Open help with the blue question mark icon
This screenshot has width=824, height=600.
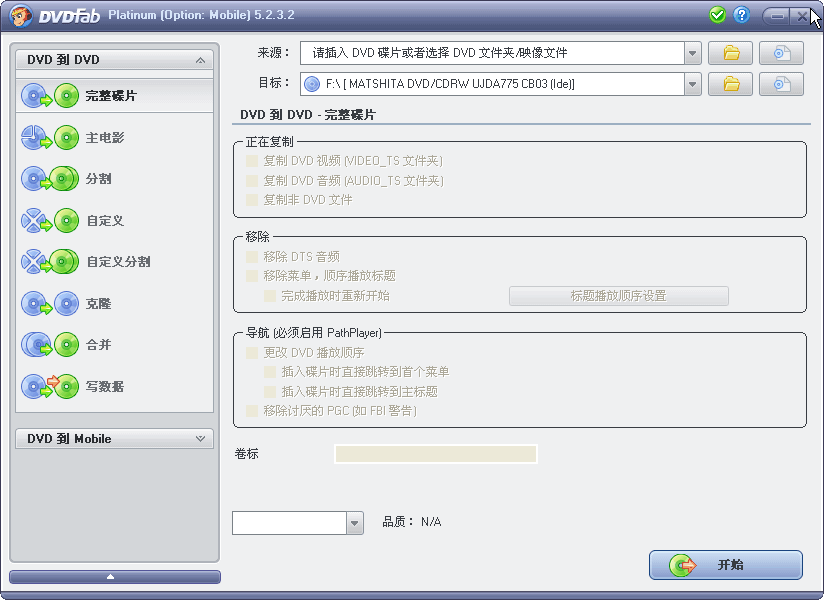(x=741, y=15)
